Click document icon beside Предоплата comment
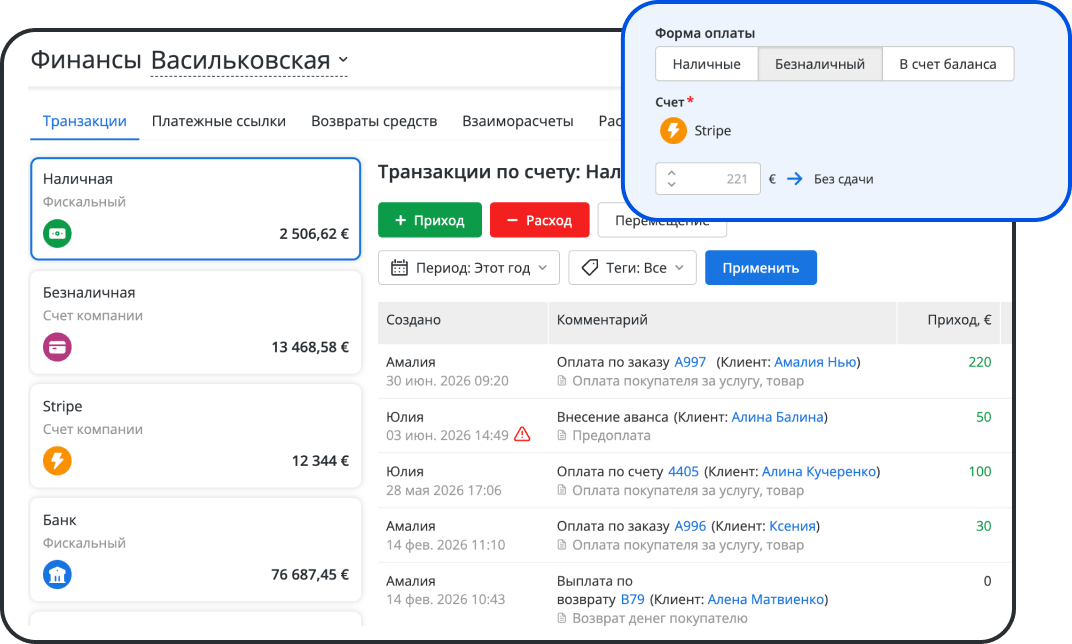The width and height of the screenshot is (1072, 644). 562,435
